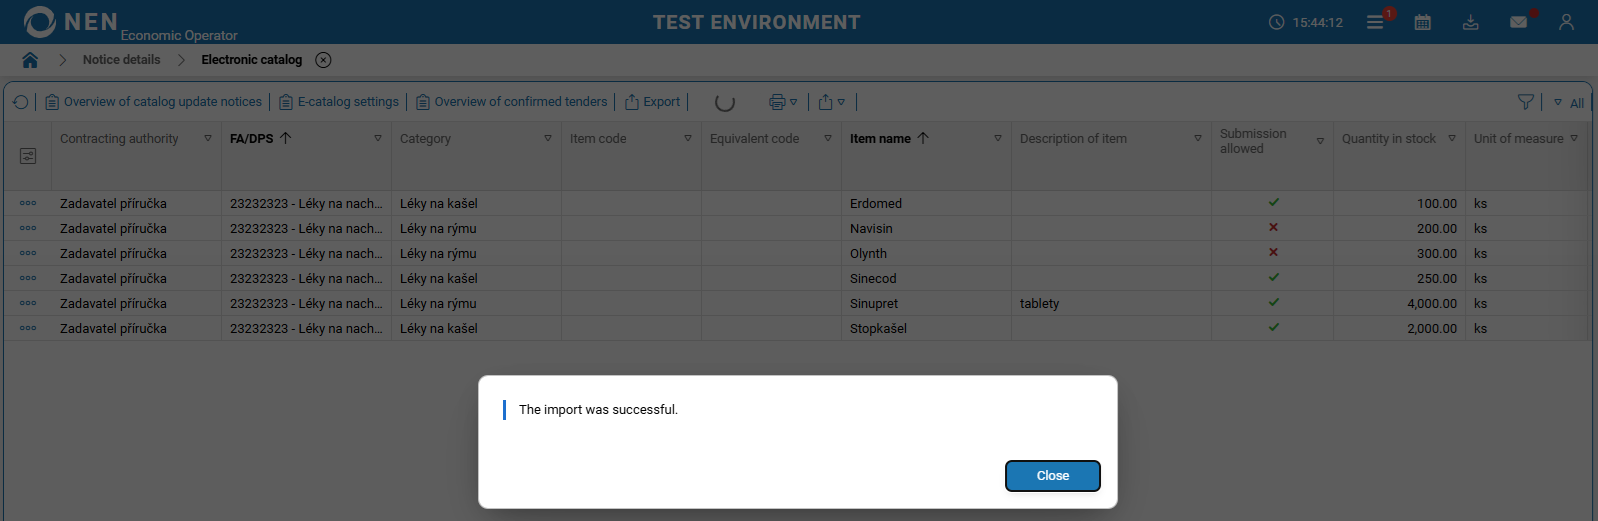Screen dimensions: 1598x521
Task: Open the Category column filter dropdown
Action: click(x=548, y=139)
